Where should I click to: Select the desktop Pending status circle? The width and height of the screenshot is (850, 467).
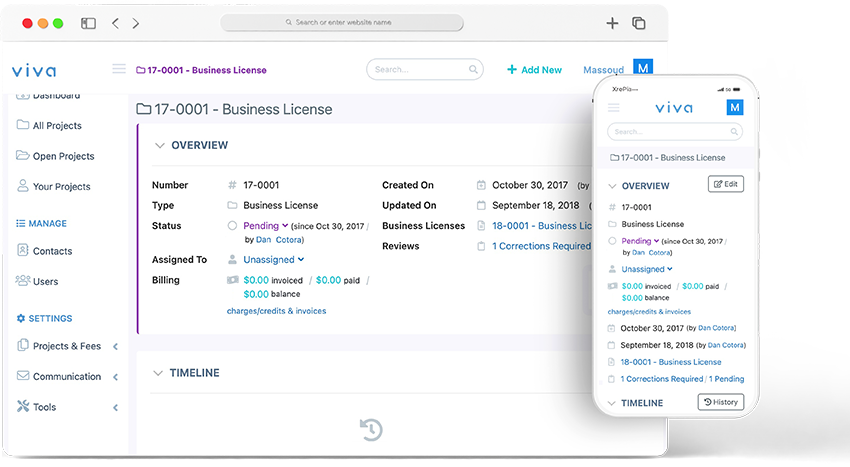(232, 225)
